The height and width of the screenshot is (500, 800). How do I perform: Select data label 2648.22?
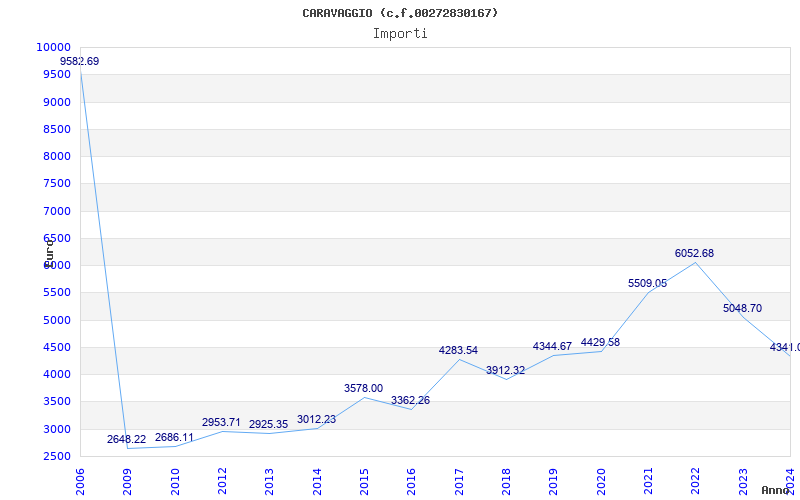[127, 439]
